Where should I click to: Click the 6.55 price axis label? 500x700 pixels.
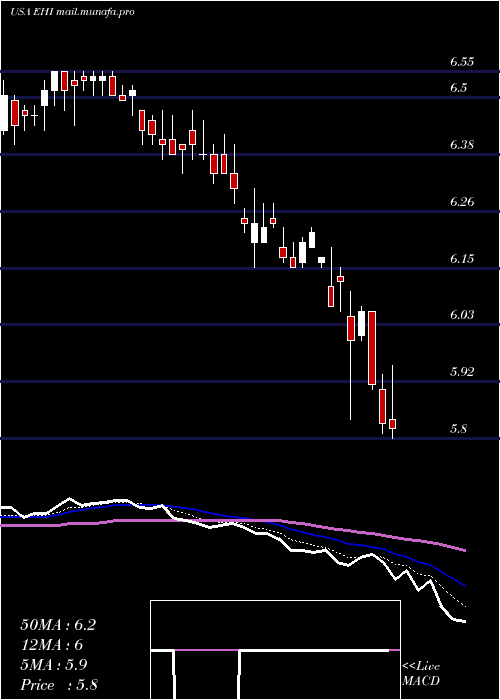pyautogui.click(x=461, y=62)
